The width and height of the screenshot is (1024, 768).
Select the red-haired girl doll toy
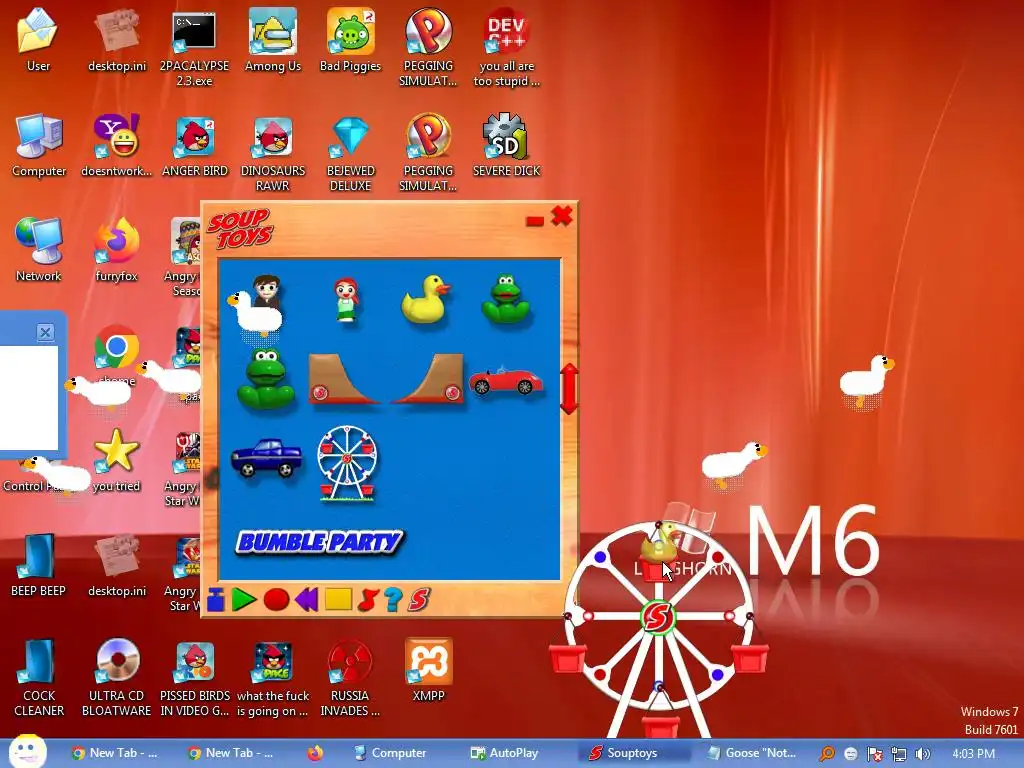346,300
